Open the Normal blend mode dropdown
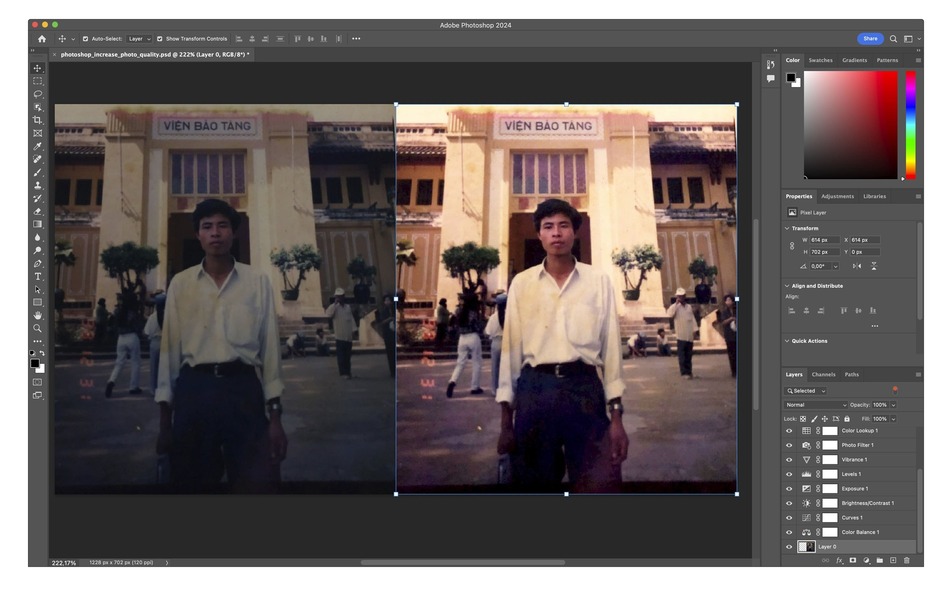 [815, 405]
